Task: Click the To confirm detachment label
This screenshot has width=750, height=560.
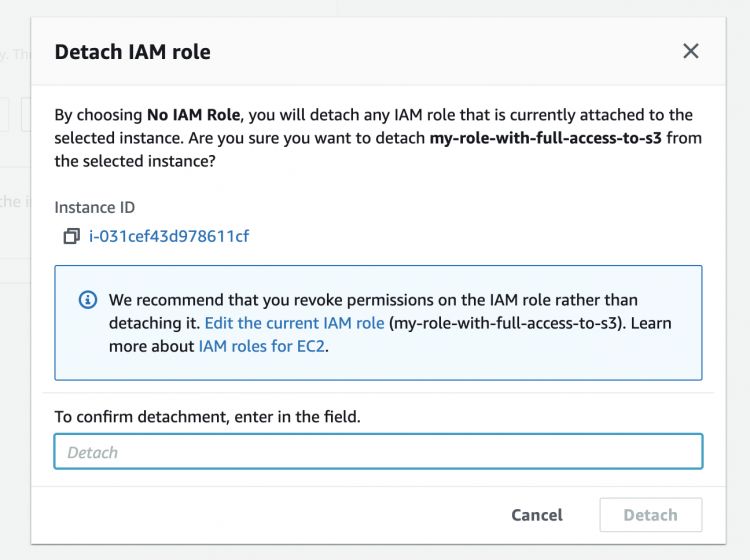Action: pyautogui.click(x=207, y=416)
